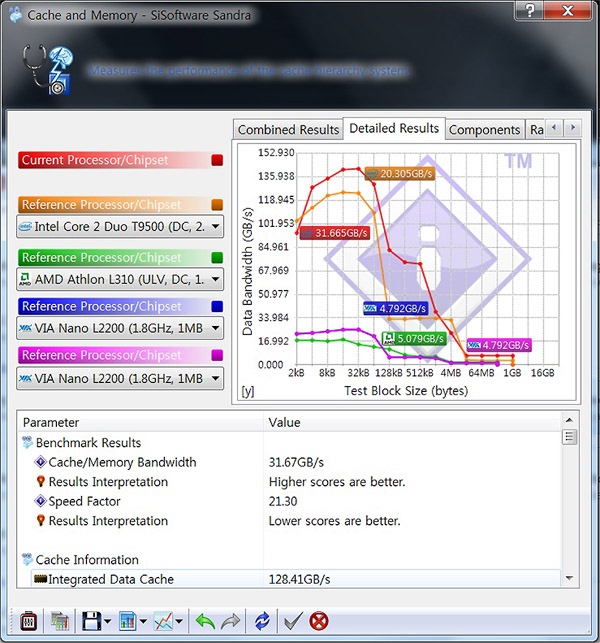Click the 'Lower scores are better.' text
Image resolution: width=600 pixels, height=643 pixels.
tap(334, 521)
